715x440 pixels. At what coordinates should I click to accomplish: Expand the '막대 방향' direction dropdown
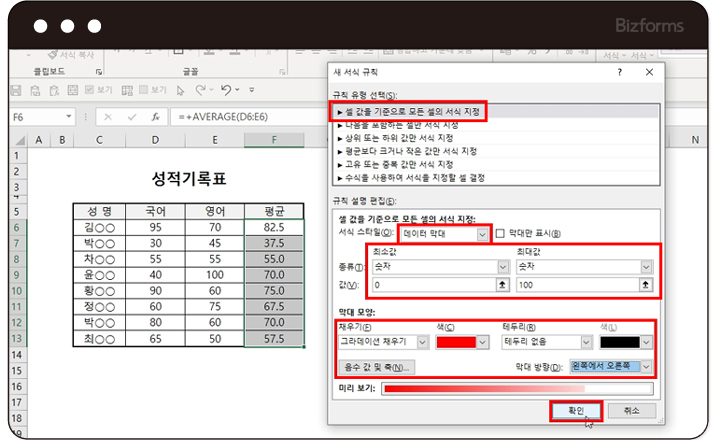pyautogui.click(x=646, y=367)
